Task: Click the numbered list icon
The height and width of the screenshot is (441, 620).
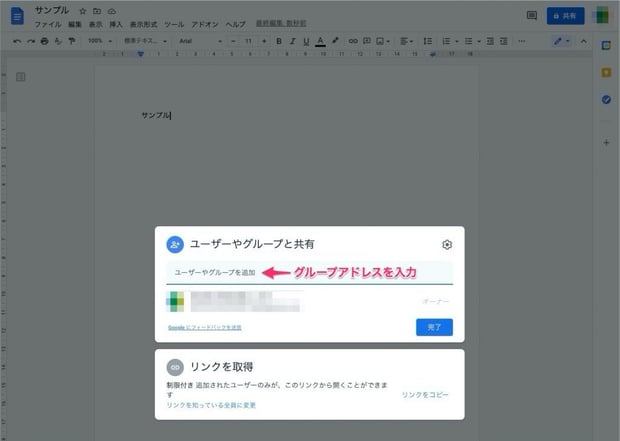Action: pos(446,41)
